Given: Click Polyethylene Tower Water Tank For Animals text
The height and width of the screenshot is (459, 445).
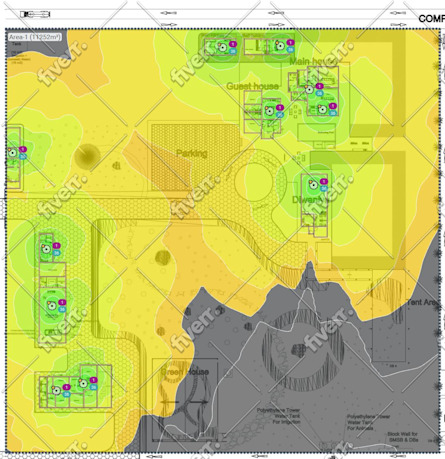Looking at the screenshot, I should coord(368,422).
